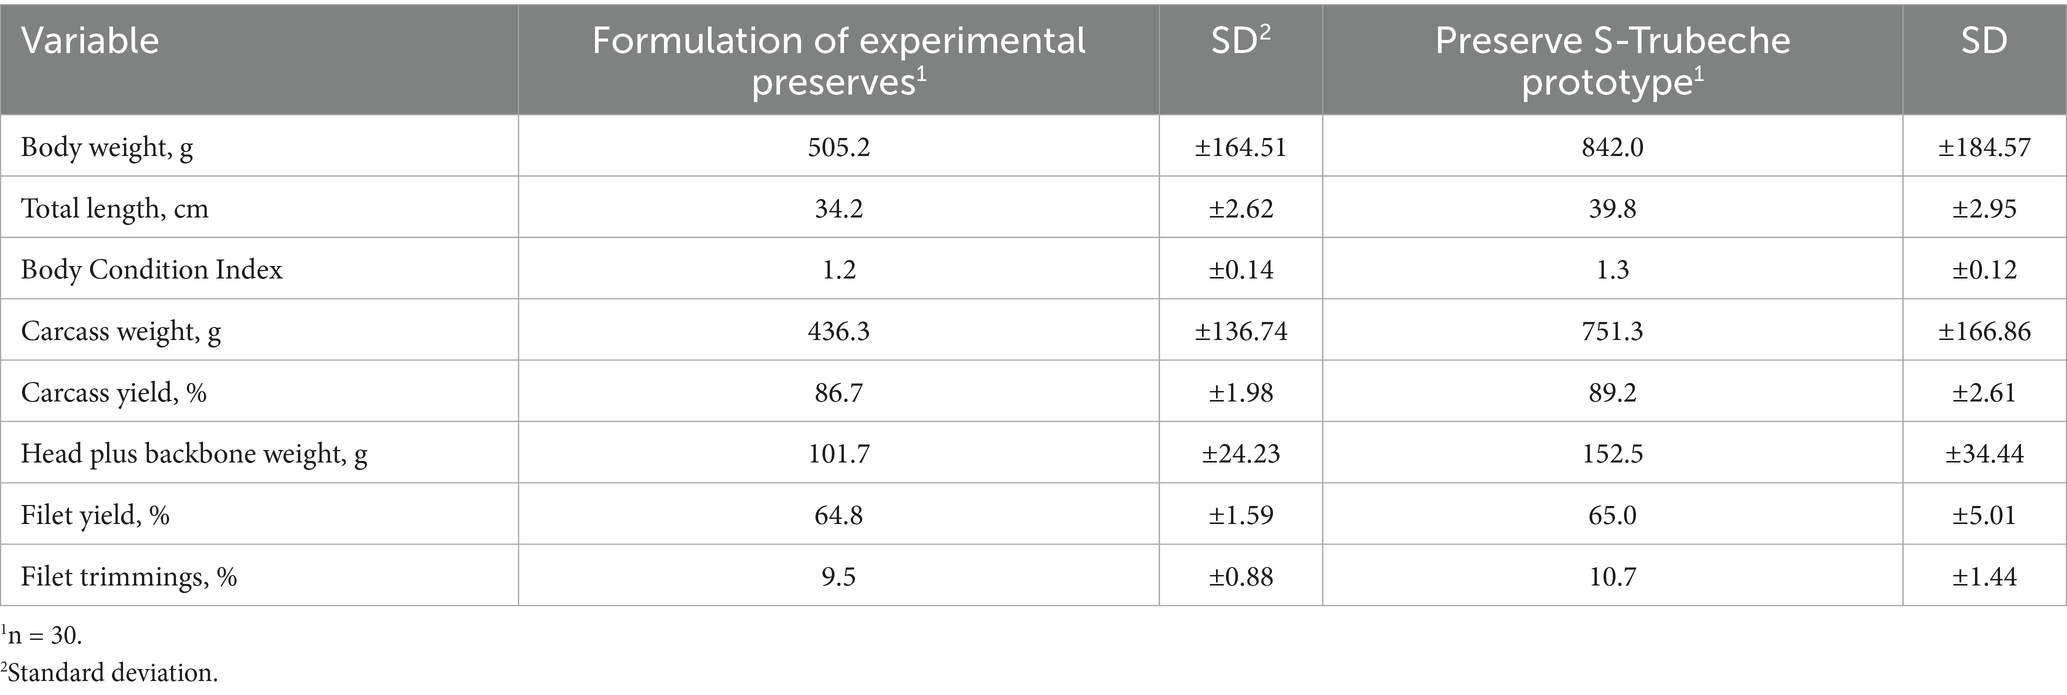Image resolution: width=2067 pixels, height=695 pixels.
Task: Click the Carcass weight, g row label
Action: pos(121,331)
